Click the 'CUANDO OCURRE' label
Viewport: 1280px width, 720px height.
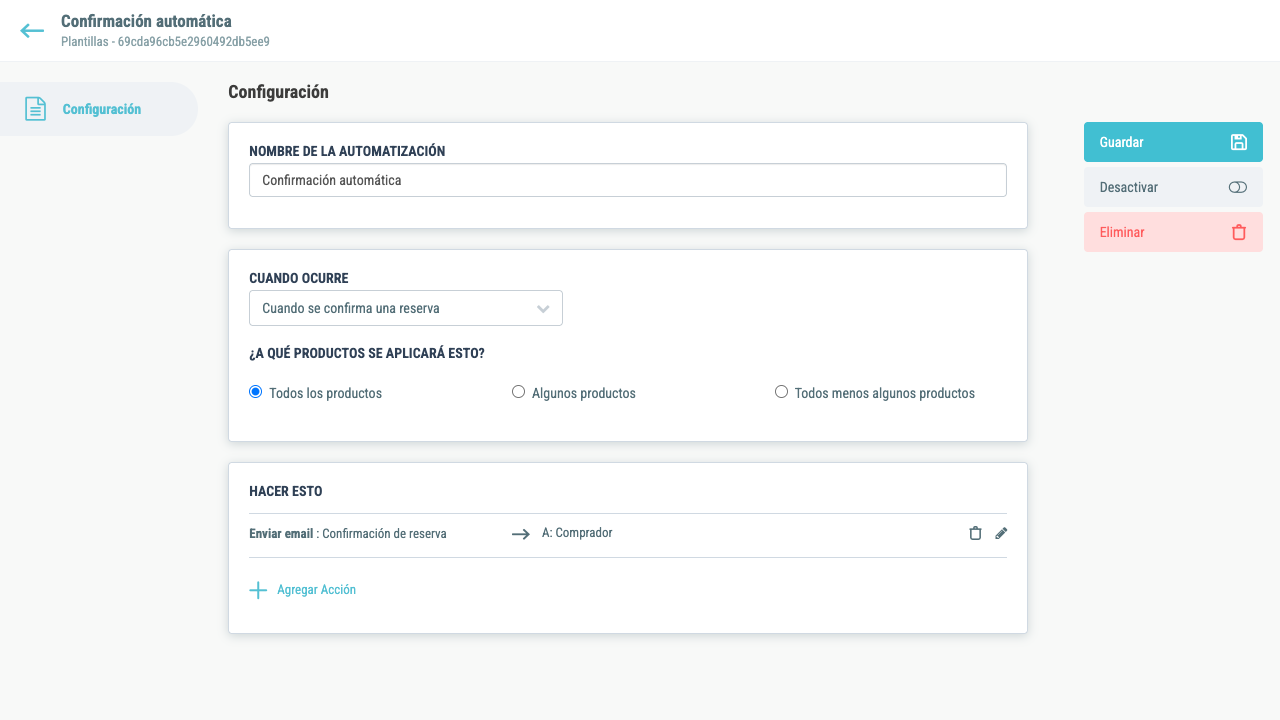(299, 278)
